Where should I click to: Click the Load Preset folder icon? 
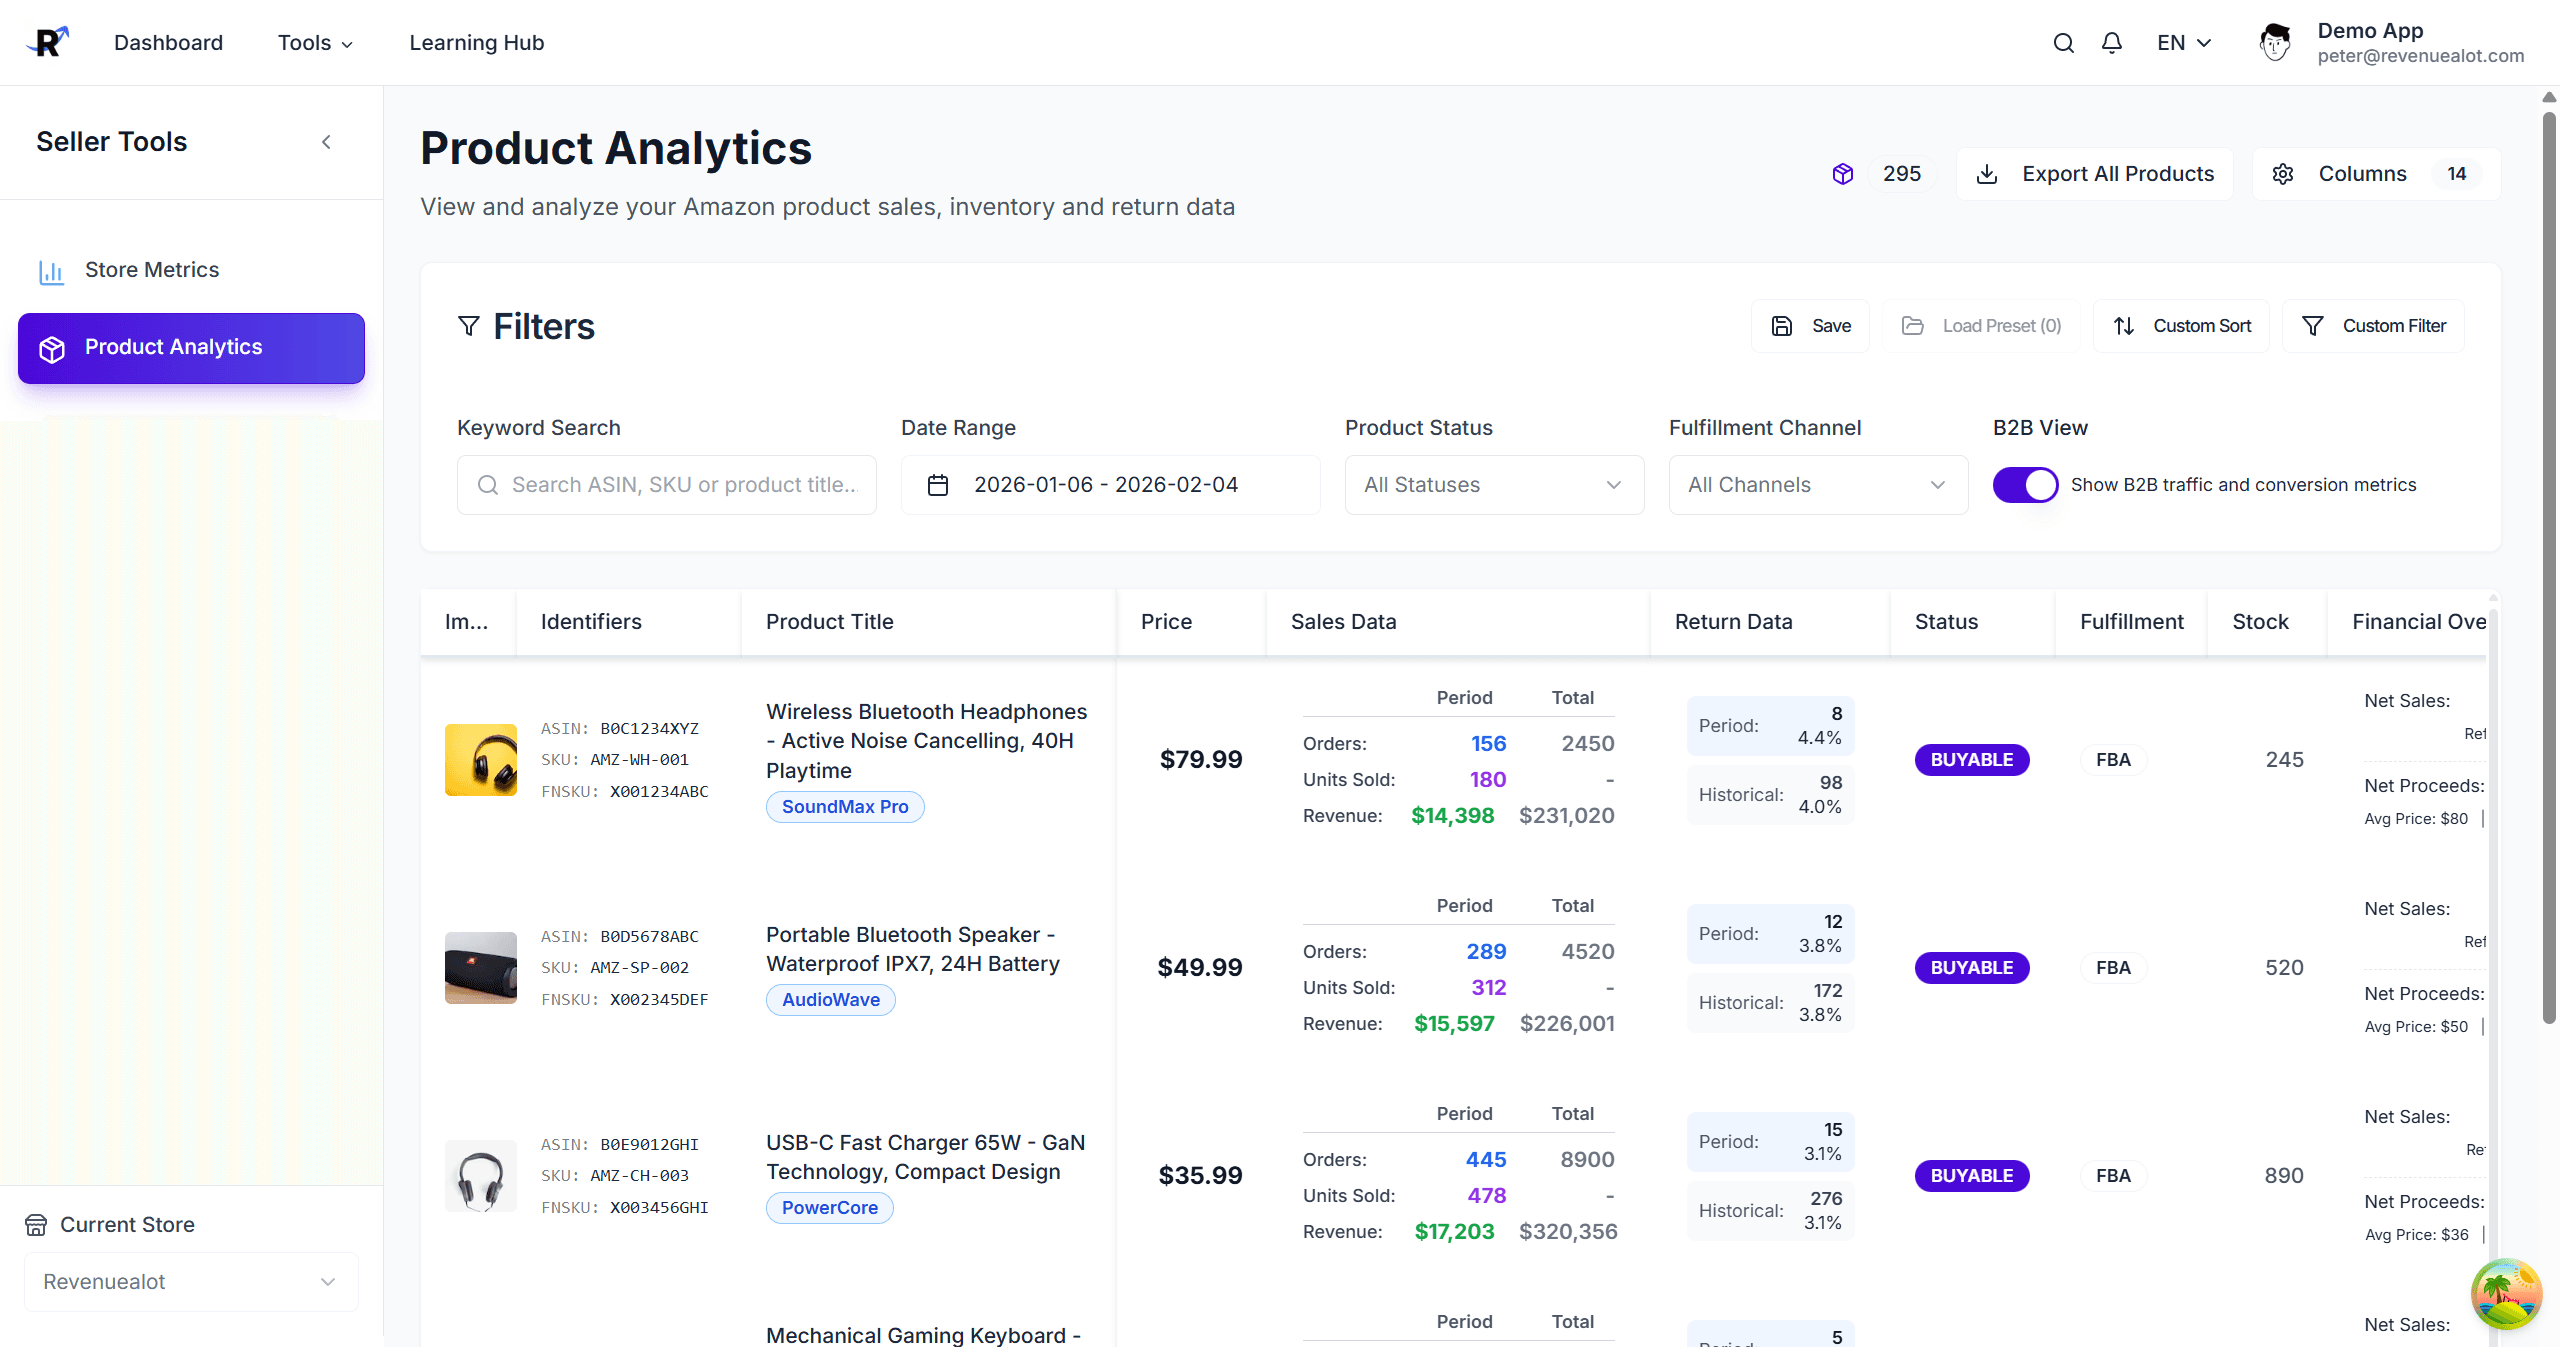[x=1913, y=325]
